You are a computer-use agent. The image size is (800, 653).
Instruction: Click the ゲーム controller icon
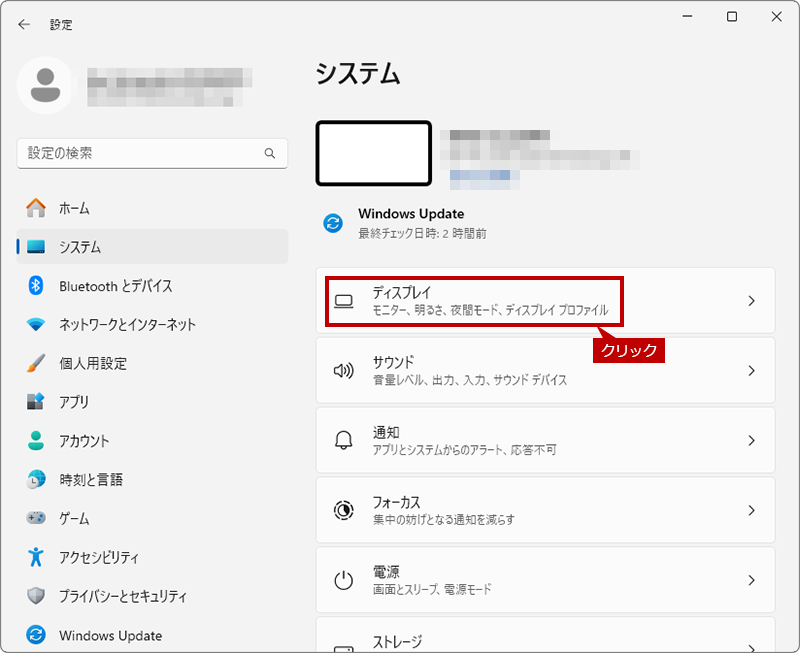tap(36, 518)
